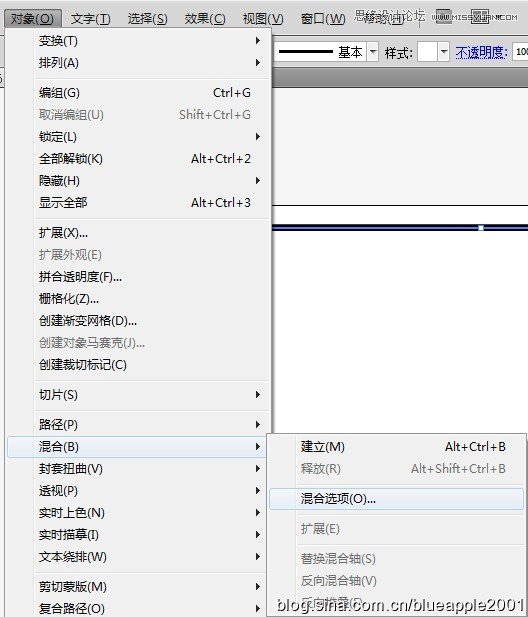Click the opacity value input field
Viewport: 528px width, 617px height.
520,52
